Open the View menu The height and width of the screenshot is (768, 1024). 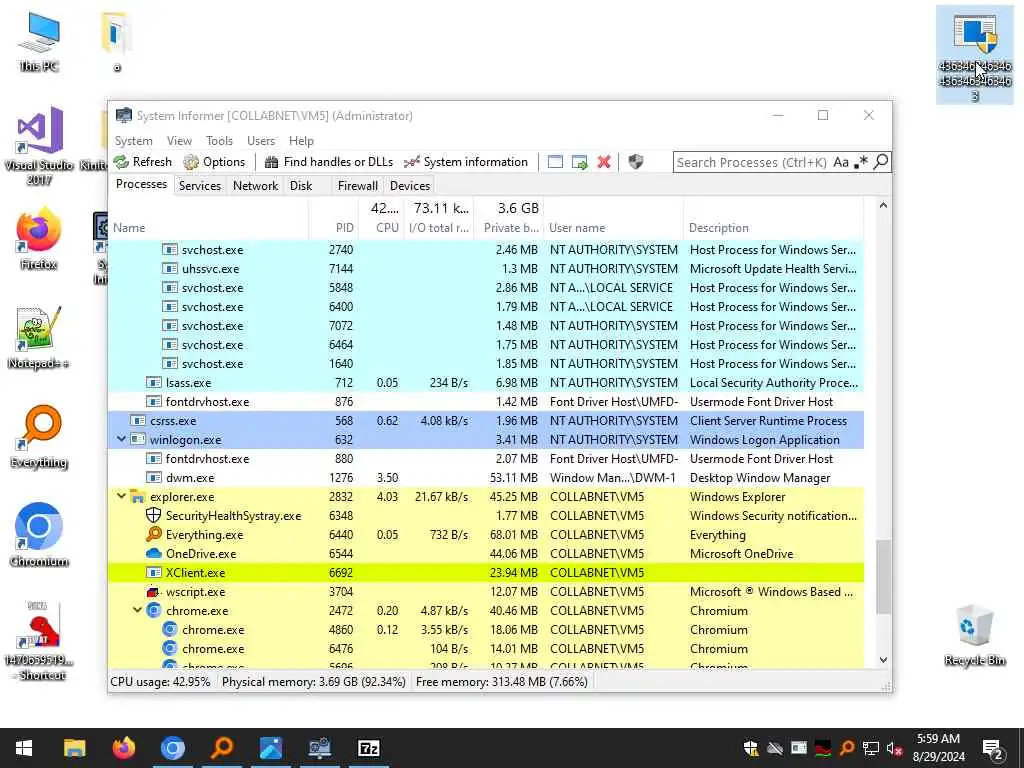pyautogui.click(x=179, y=140)
